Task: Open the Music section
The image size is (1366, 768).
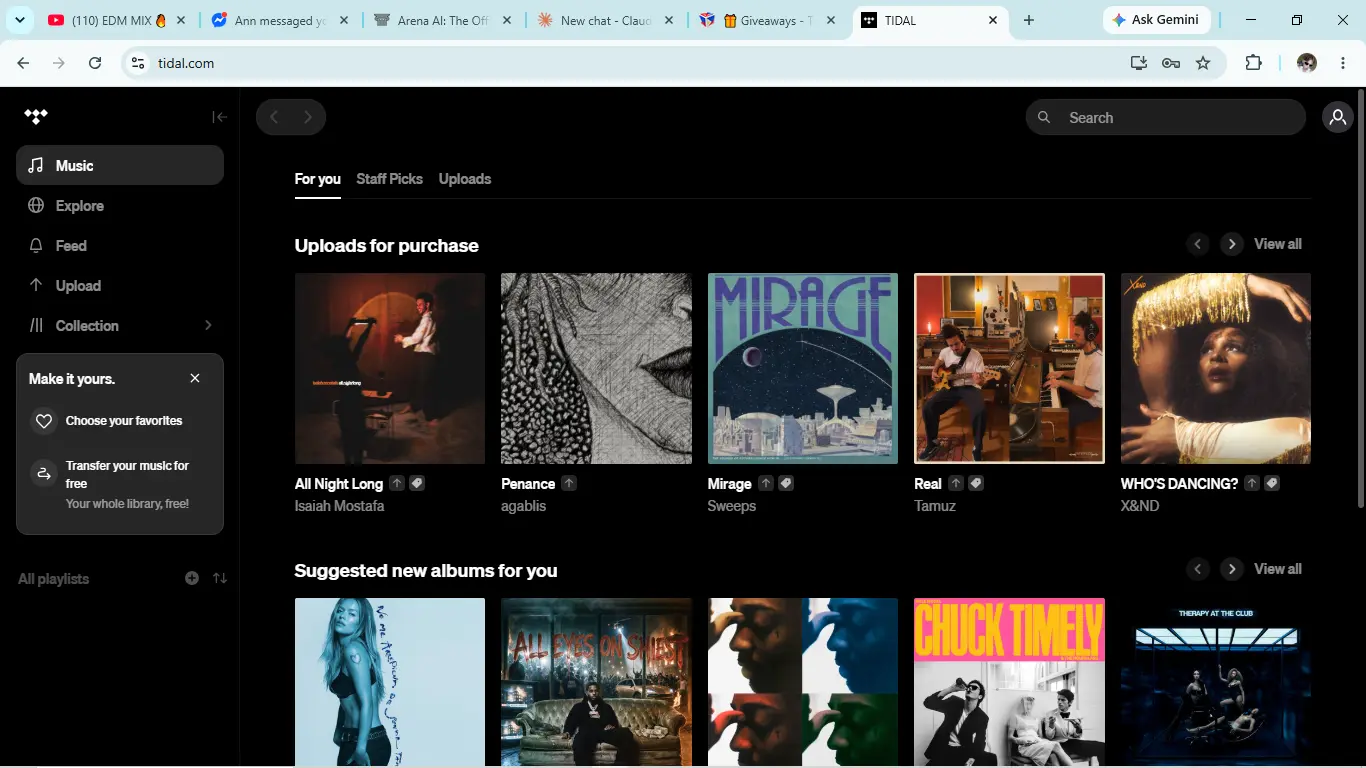Action: [x=120, y=165]
